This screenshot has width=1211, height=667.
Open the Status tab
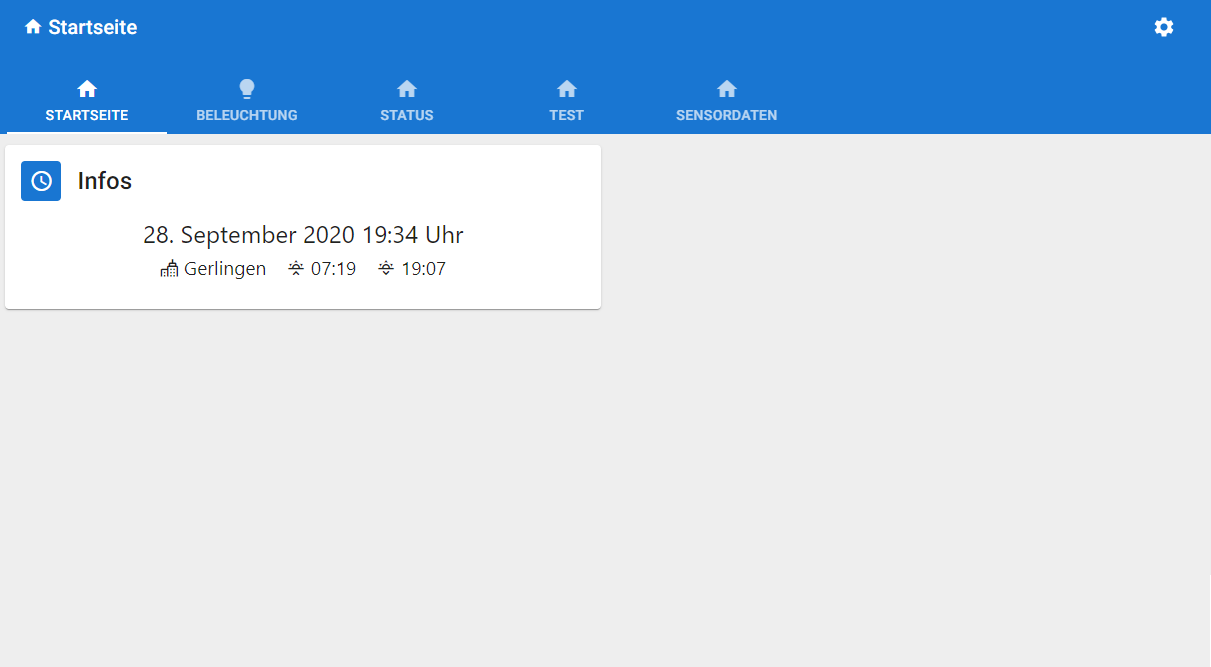[407, 115]
